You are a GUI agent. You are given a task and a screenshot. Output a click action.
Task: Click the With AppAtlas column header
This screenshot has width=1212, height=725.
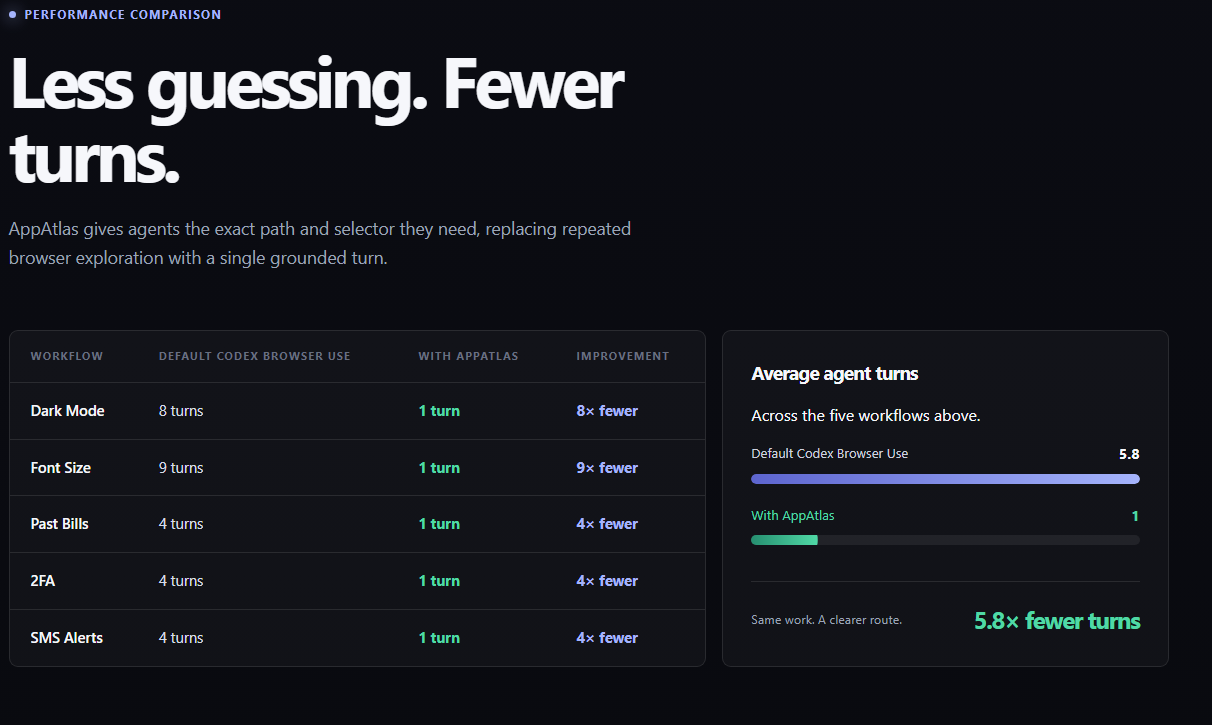pos(469,356)
